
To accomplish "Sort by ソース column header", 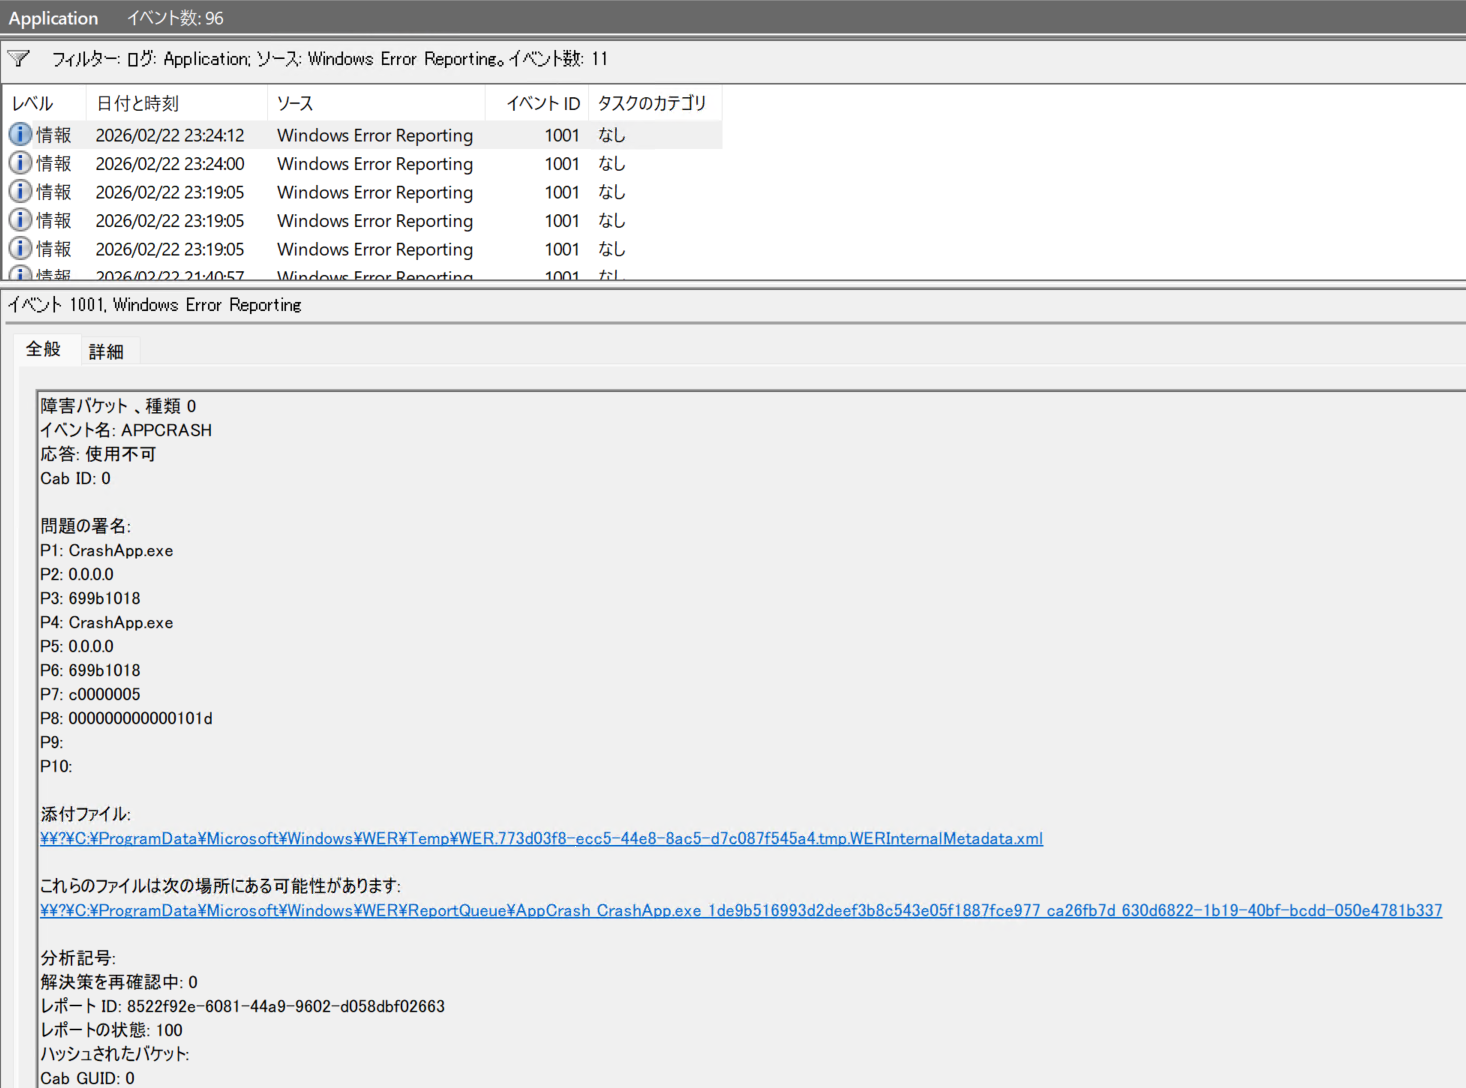I will pos(295,104).
